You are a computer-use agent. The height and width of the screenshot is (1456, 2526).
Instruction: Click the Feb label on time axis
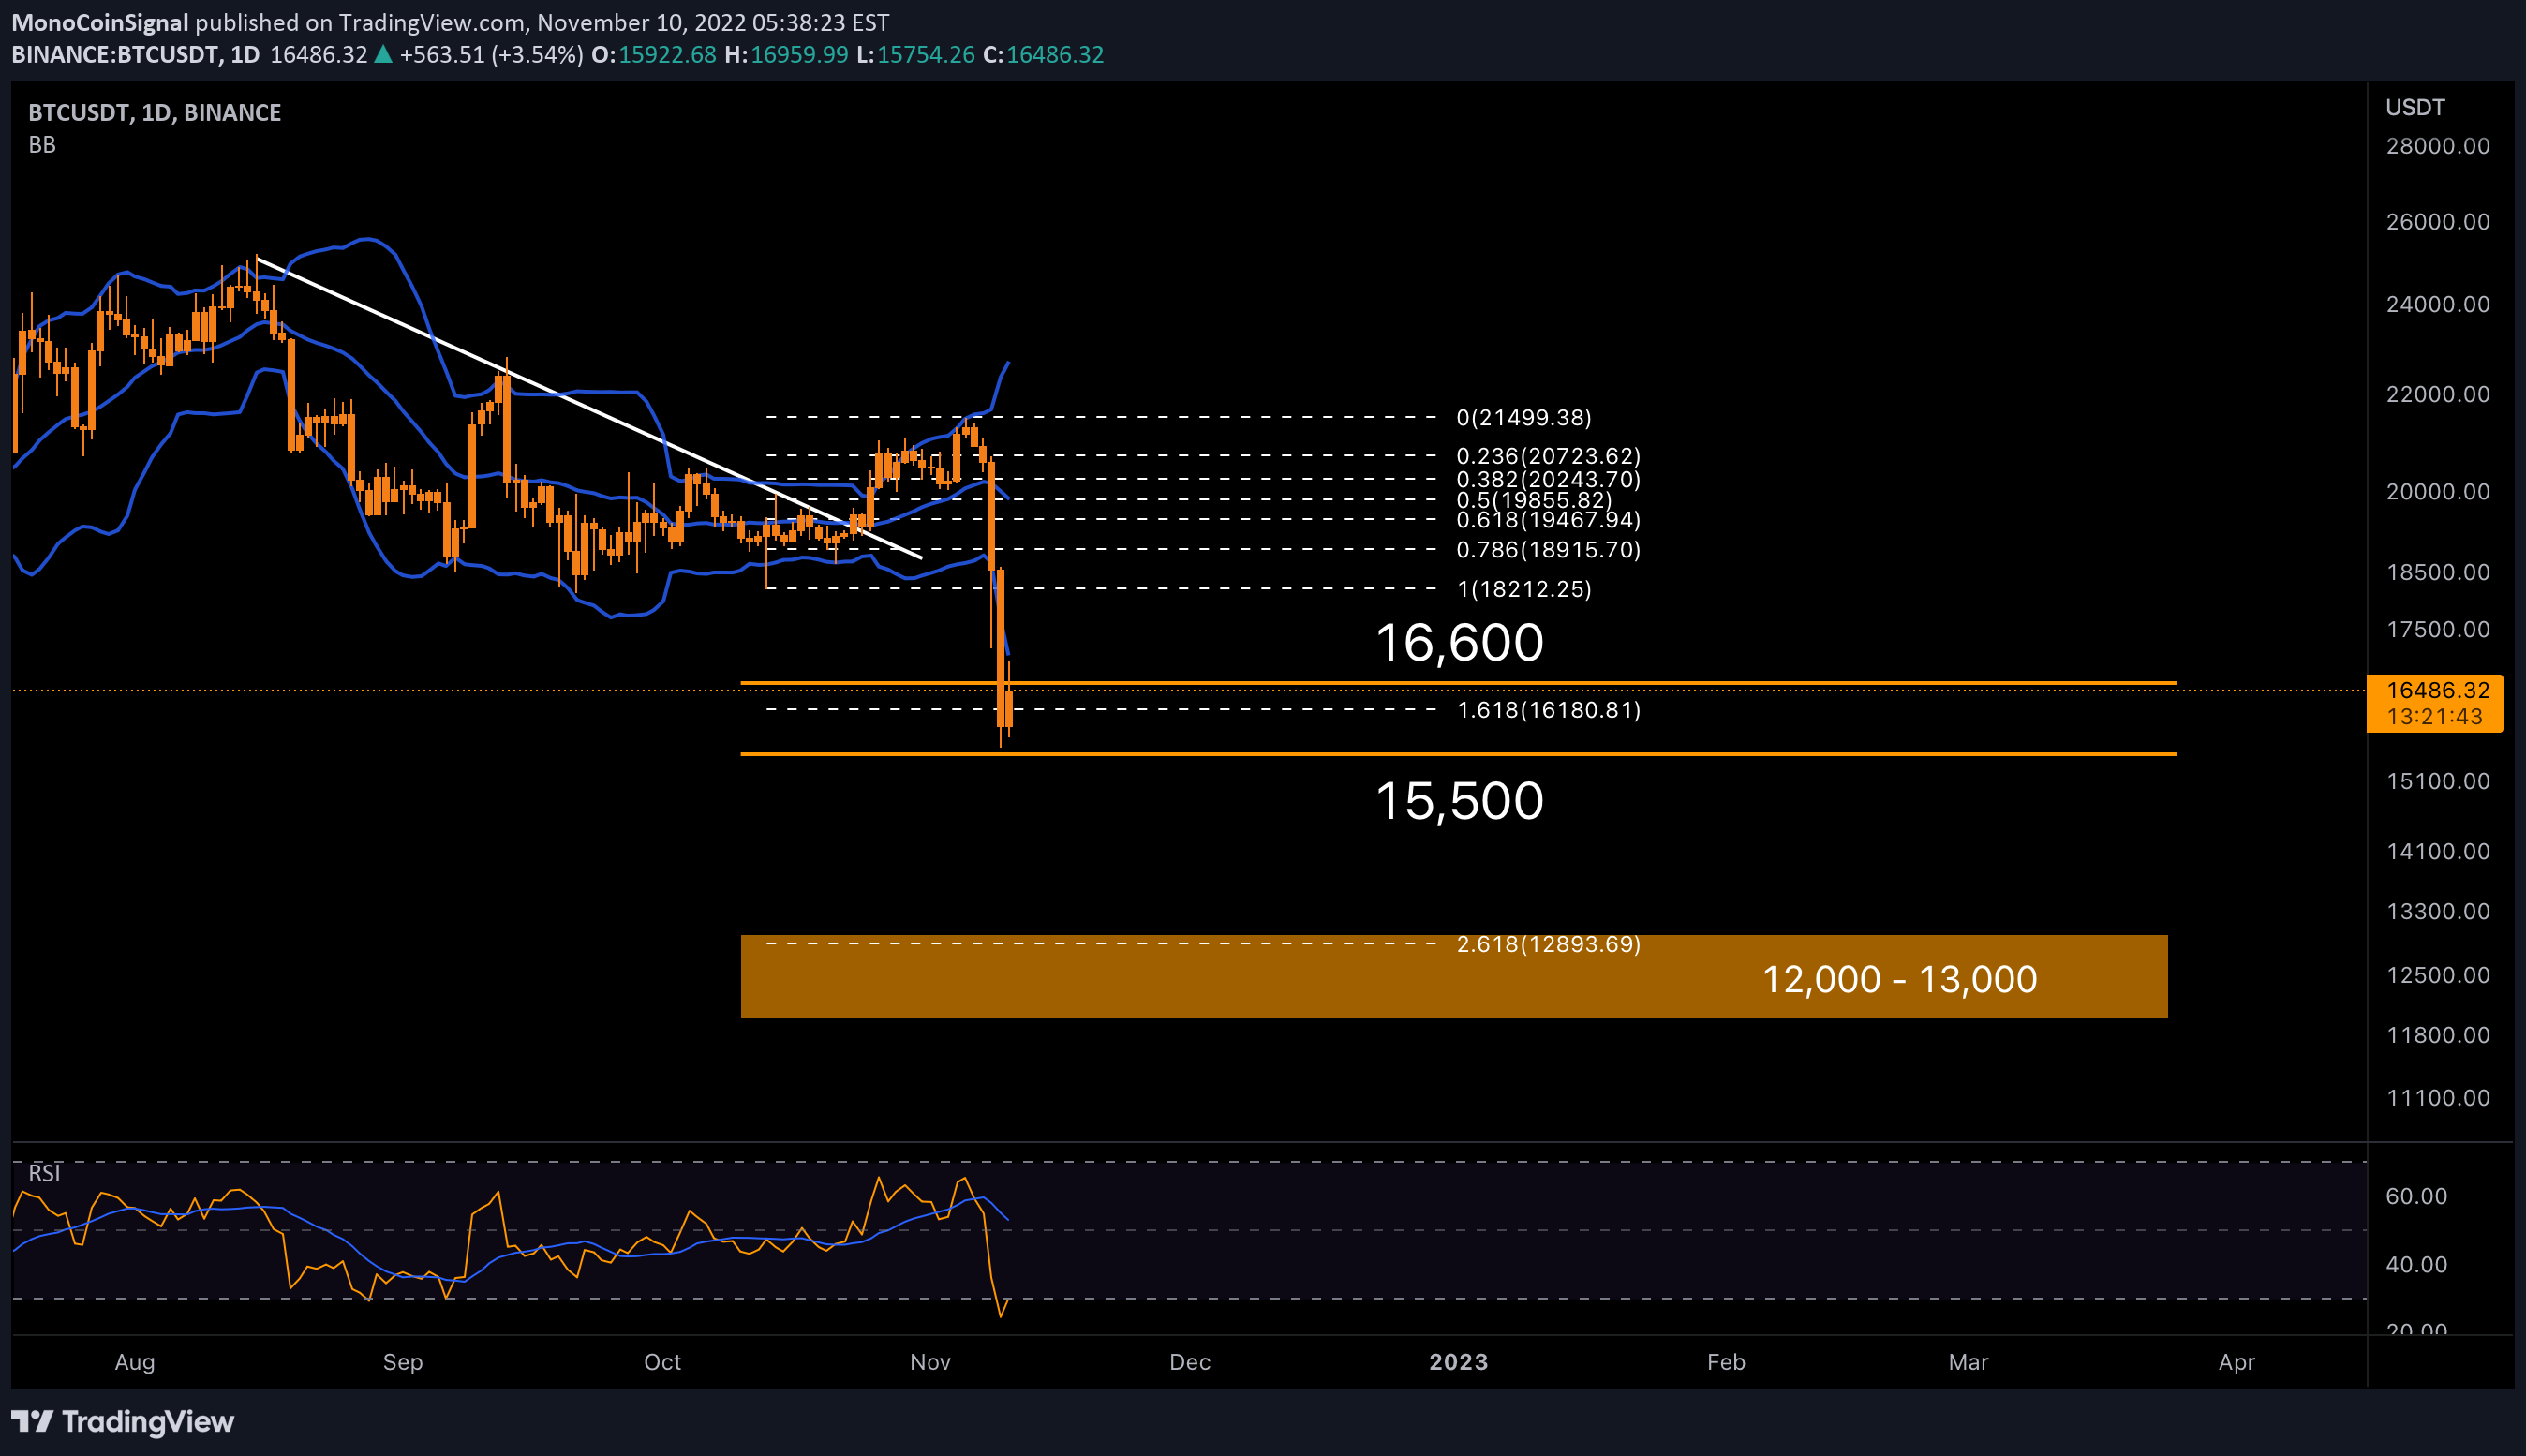pos(1726,1362)
